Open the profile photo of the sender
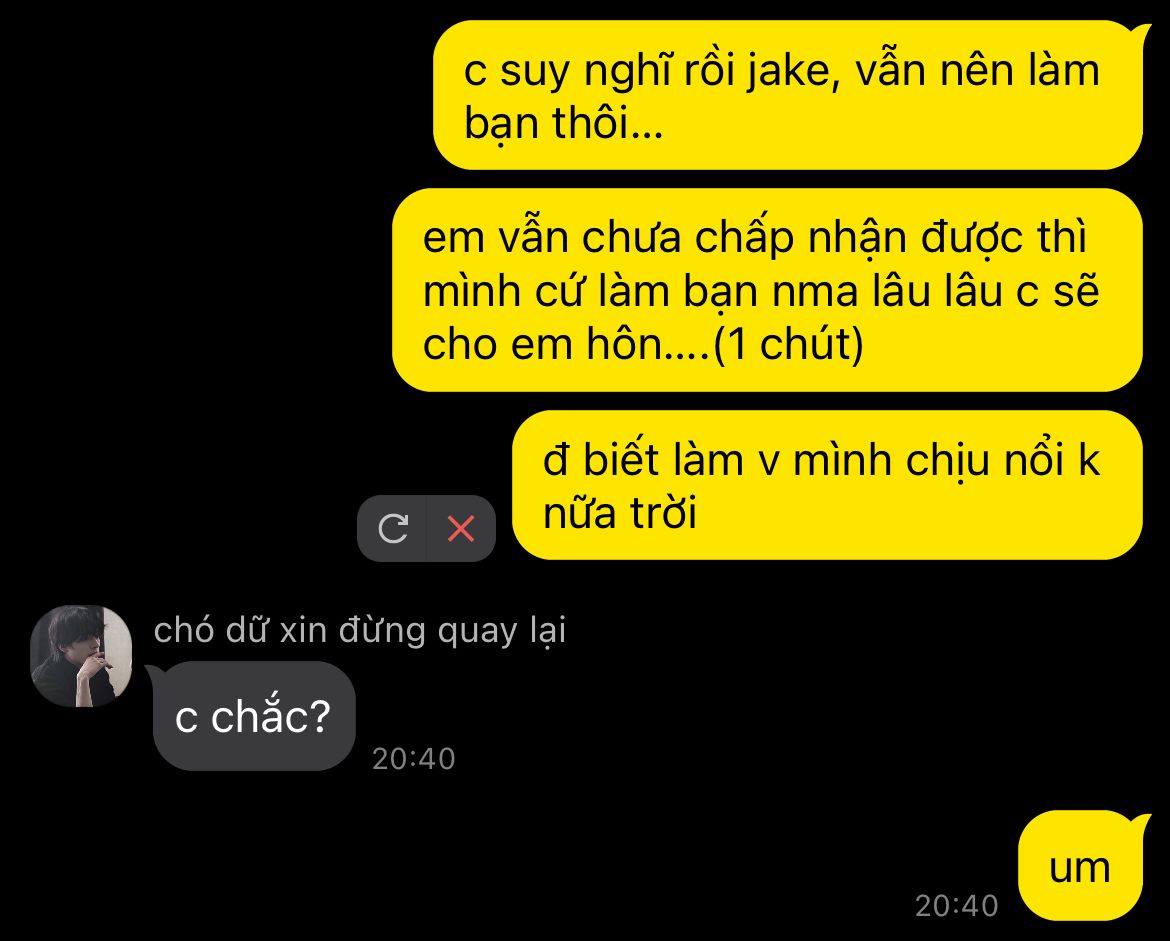Viewport: 1170px width, 941px height. (81, 656)
